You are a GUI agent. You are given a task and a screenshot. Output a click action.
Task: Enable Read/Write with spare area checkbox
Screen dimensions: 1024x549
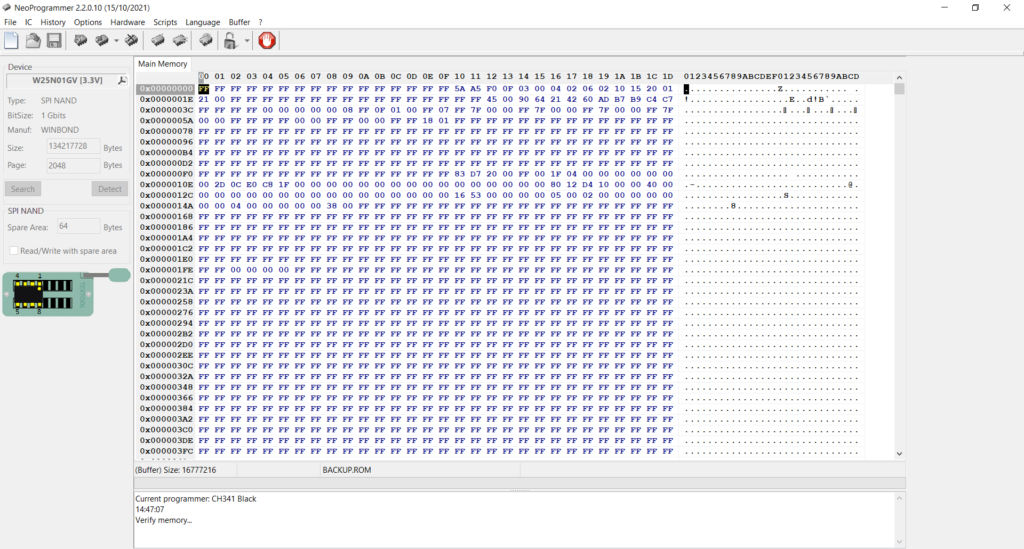(x=14, y=250)
